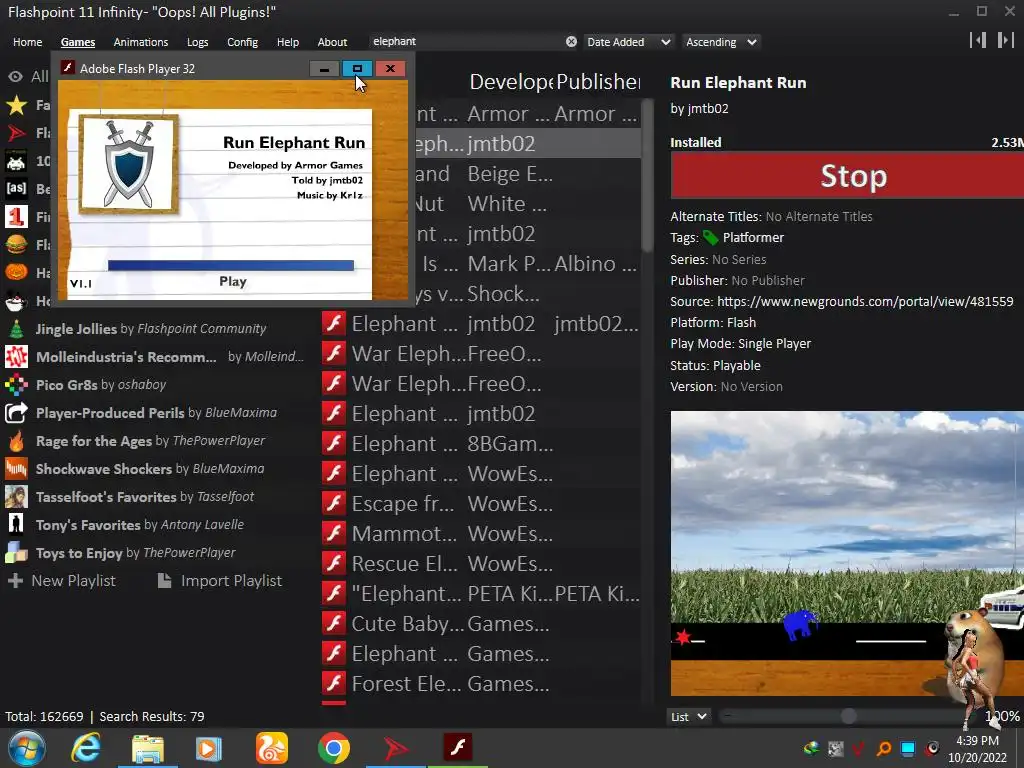Click the green tag icon
This screenshot has height=768, width=1024.
click(711, 238)
